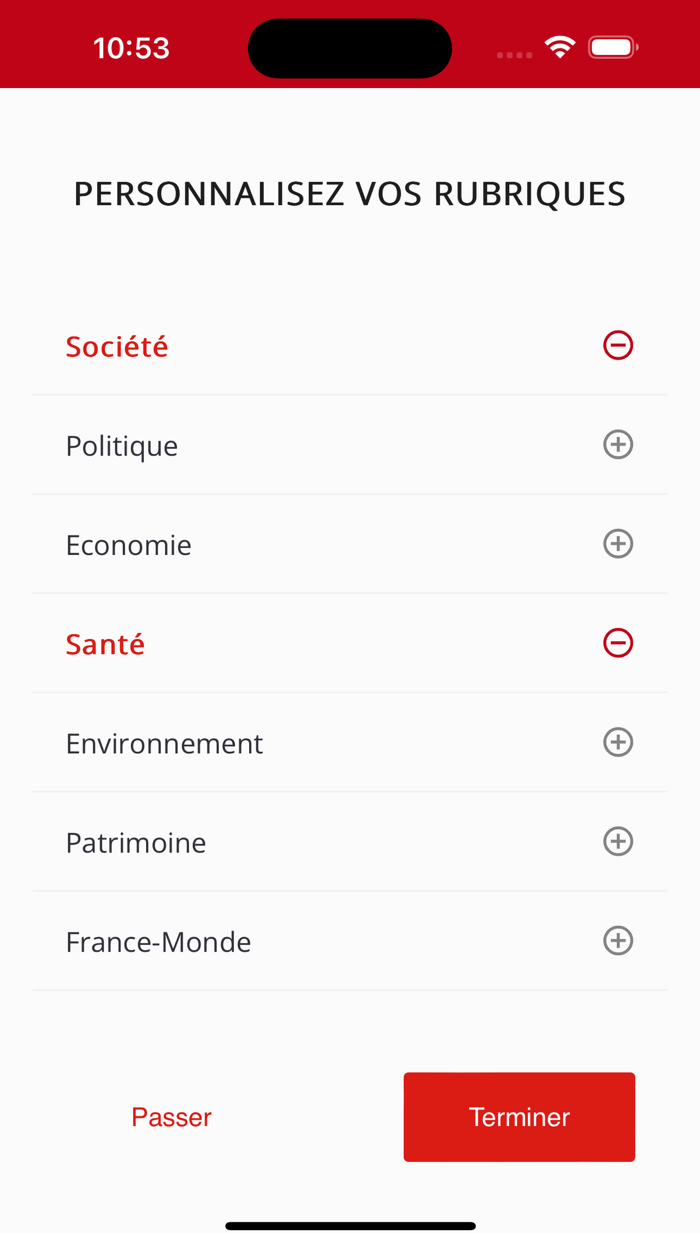Viewport: 700px width, 1244px height.
Task: Add Patrimoine using its plus icon
Action: click(x=618, y=841)
